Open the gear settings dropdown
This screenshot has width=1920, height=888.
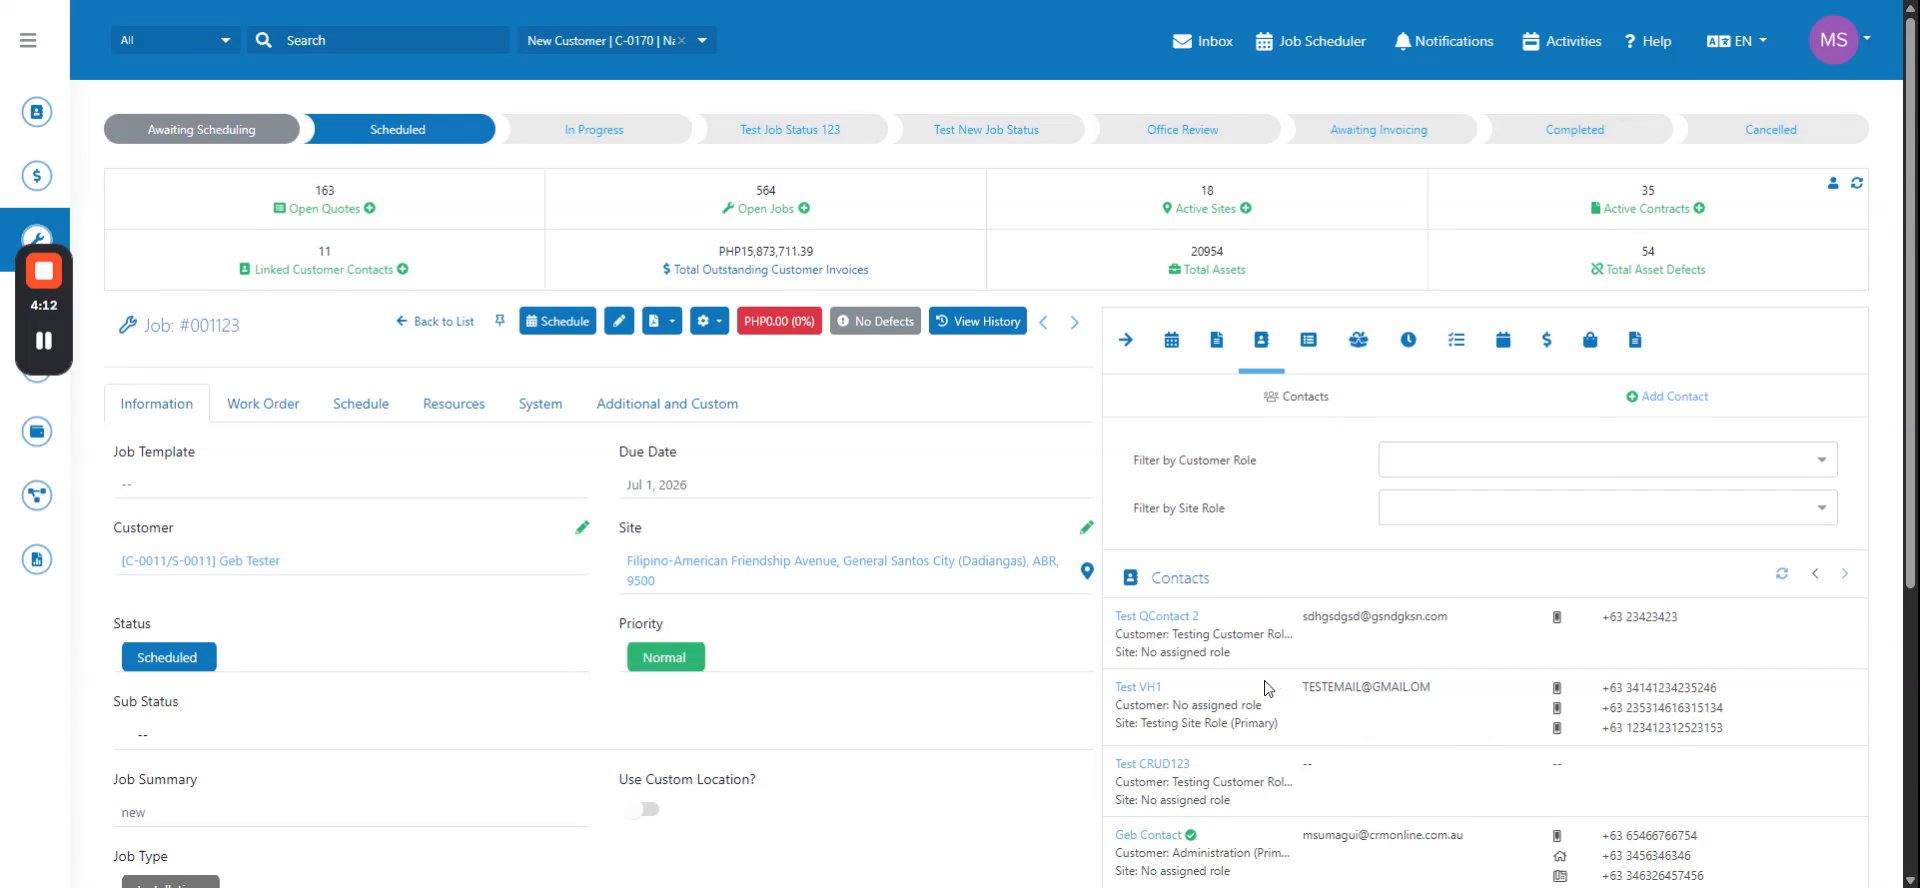point(709,321)
